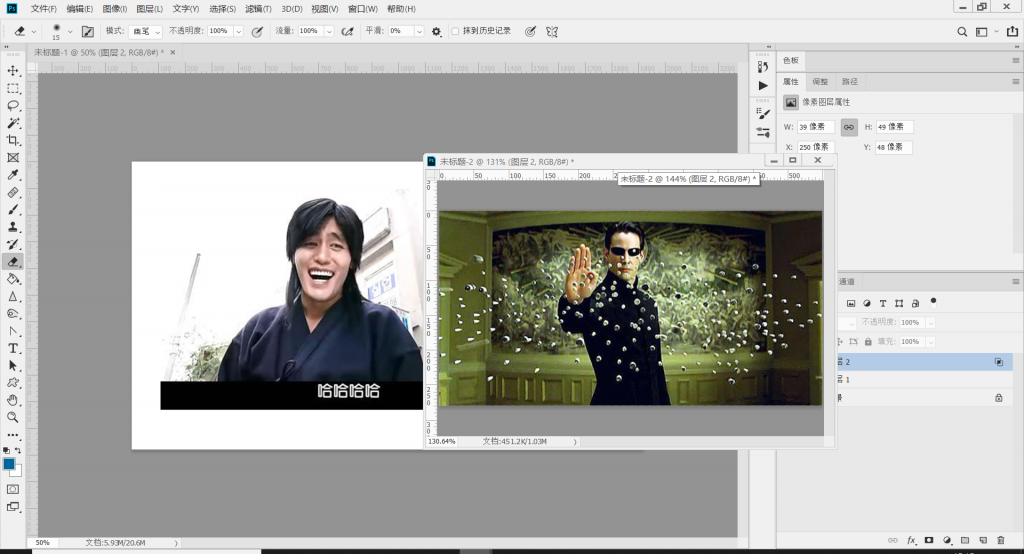Click the Y position input field

pos(893,147)
